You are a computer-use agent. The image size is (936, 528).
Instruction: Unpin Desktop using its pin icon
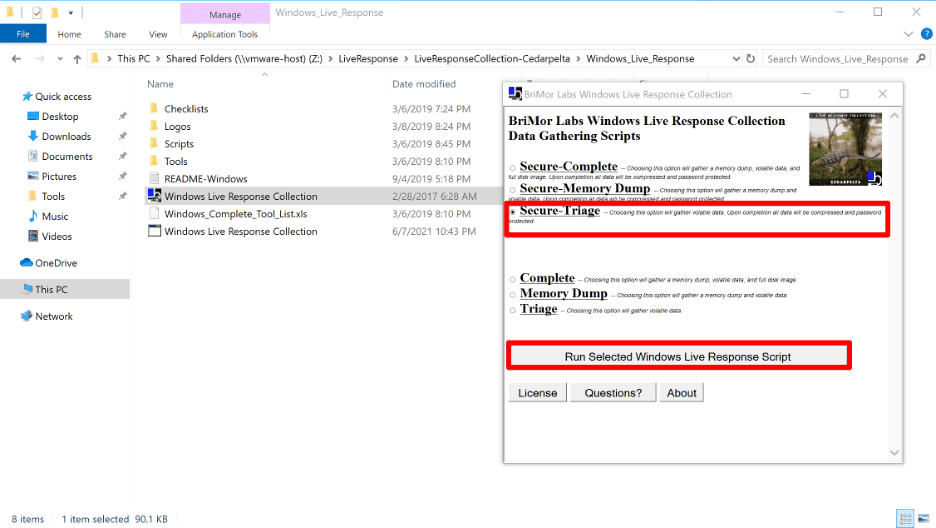(x=122, y=116)
